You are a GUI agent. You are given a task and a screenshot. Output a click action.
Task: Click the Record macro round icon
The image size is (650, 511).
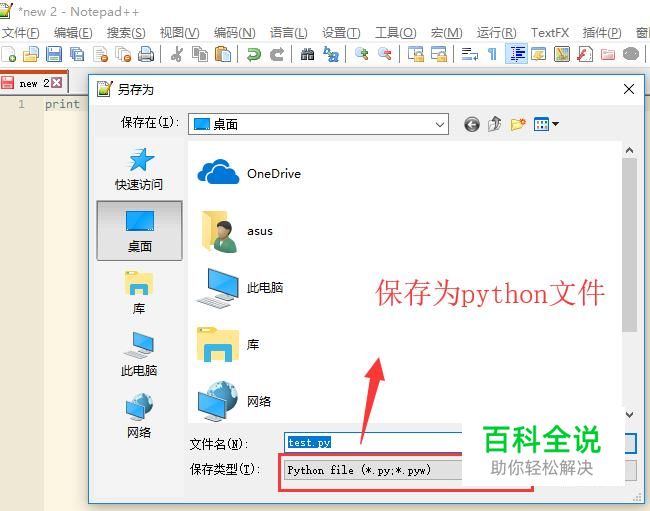631,54
